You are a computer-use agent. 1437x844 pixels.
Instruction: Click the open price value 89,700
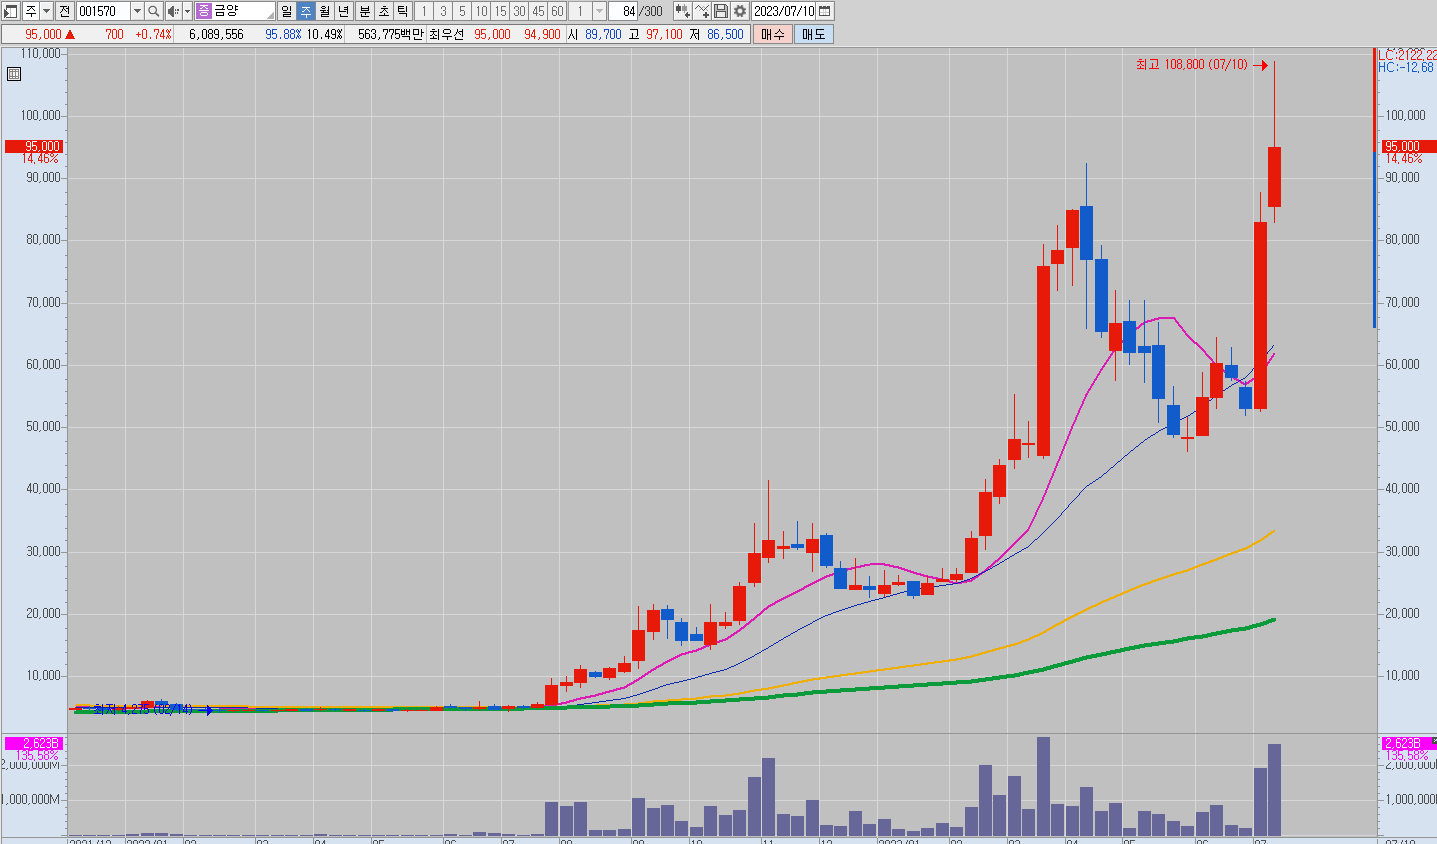point(603,34)
